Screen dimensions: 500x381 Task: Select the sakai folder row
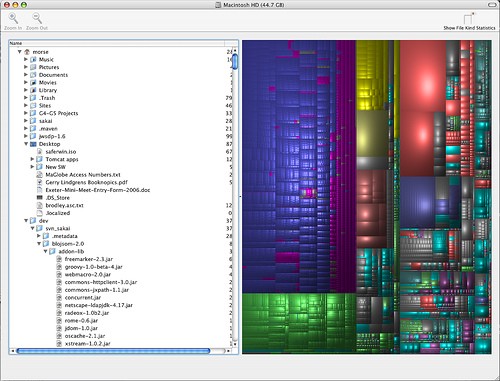(121, 121)
